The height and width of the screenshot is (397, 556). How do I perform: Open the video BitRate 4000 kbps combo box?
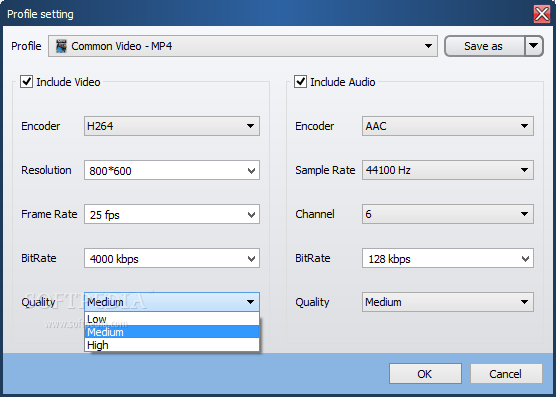pyautogui.click(x=172, y=258)
